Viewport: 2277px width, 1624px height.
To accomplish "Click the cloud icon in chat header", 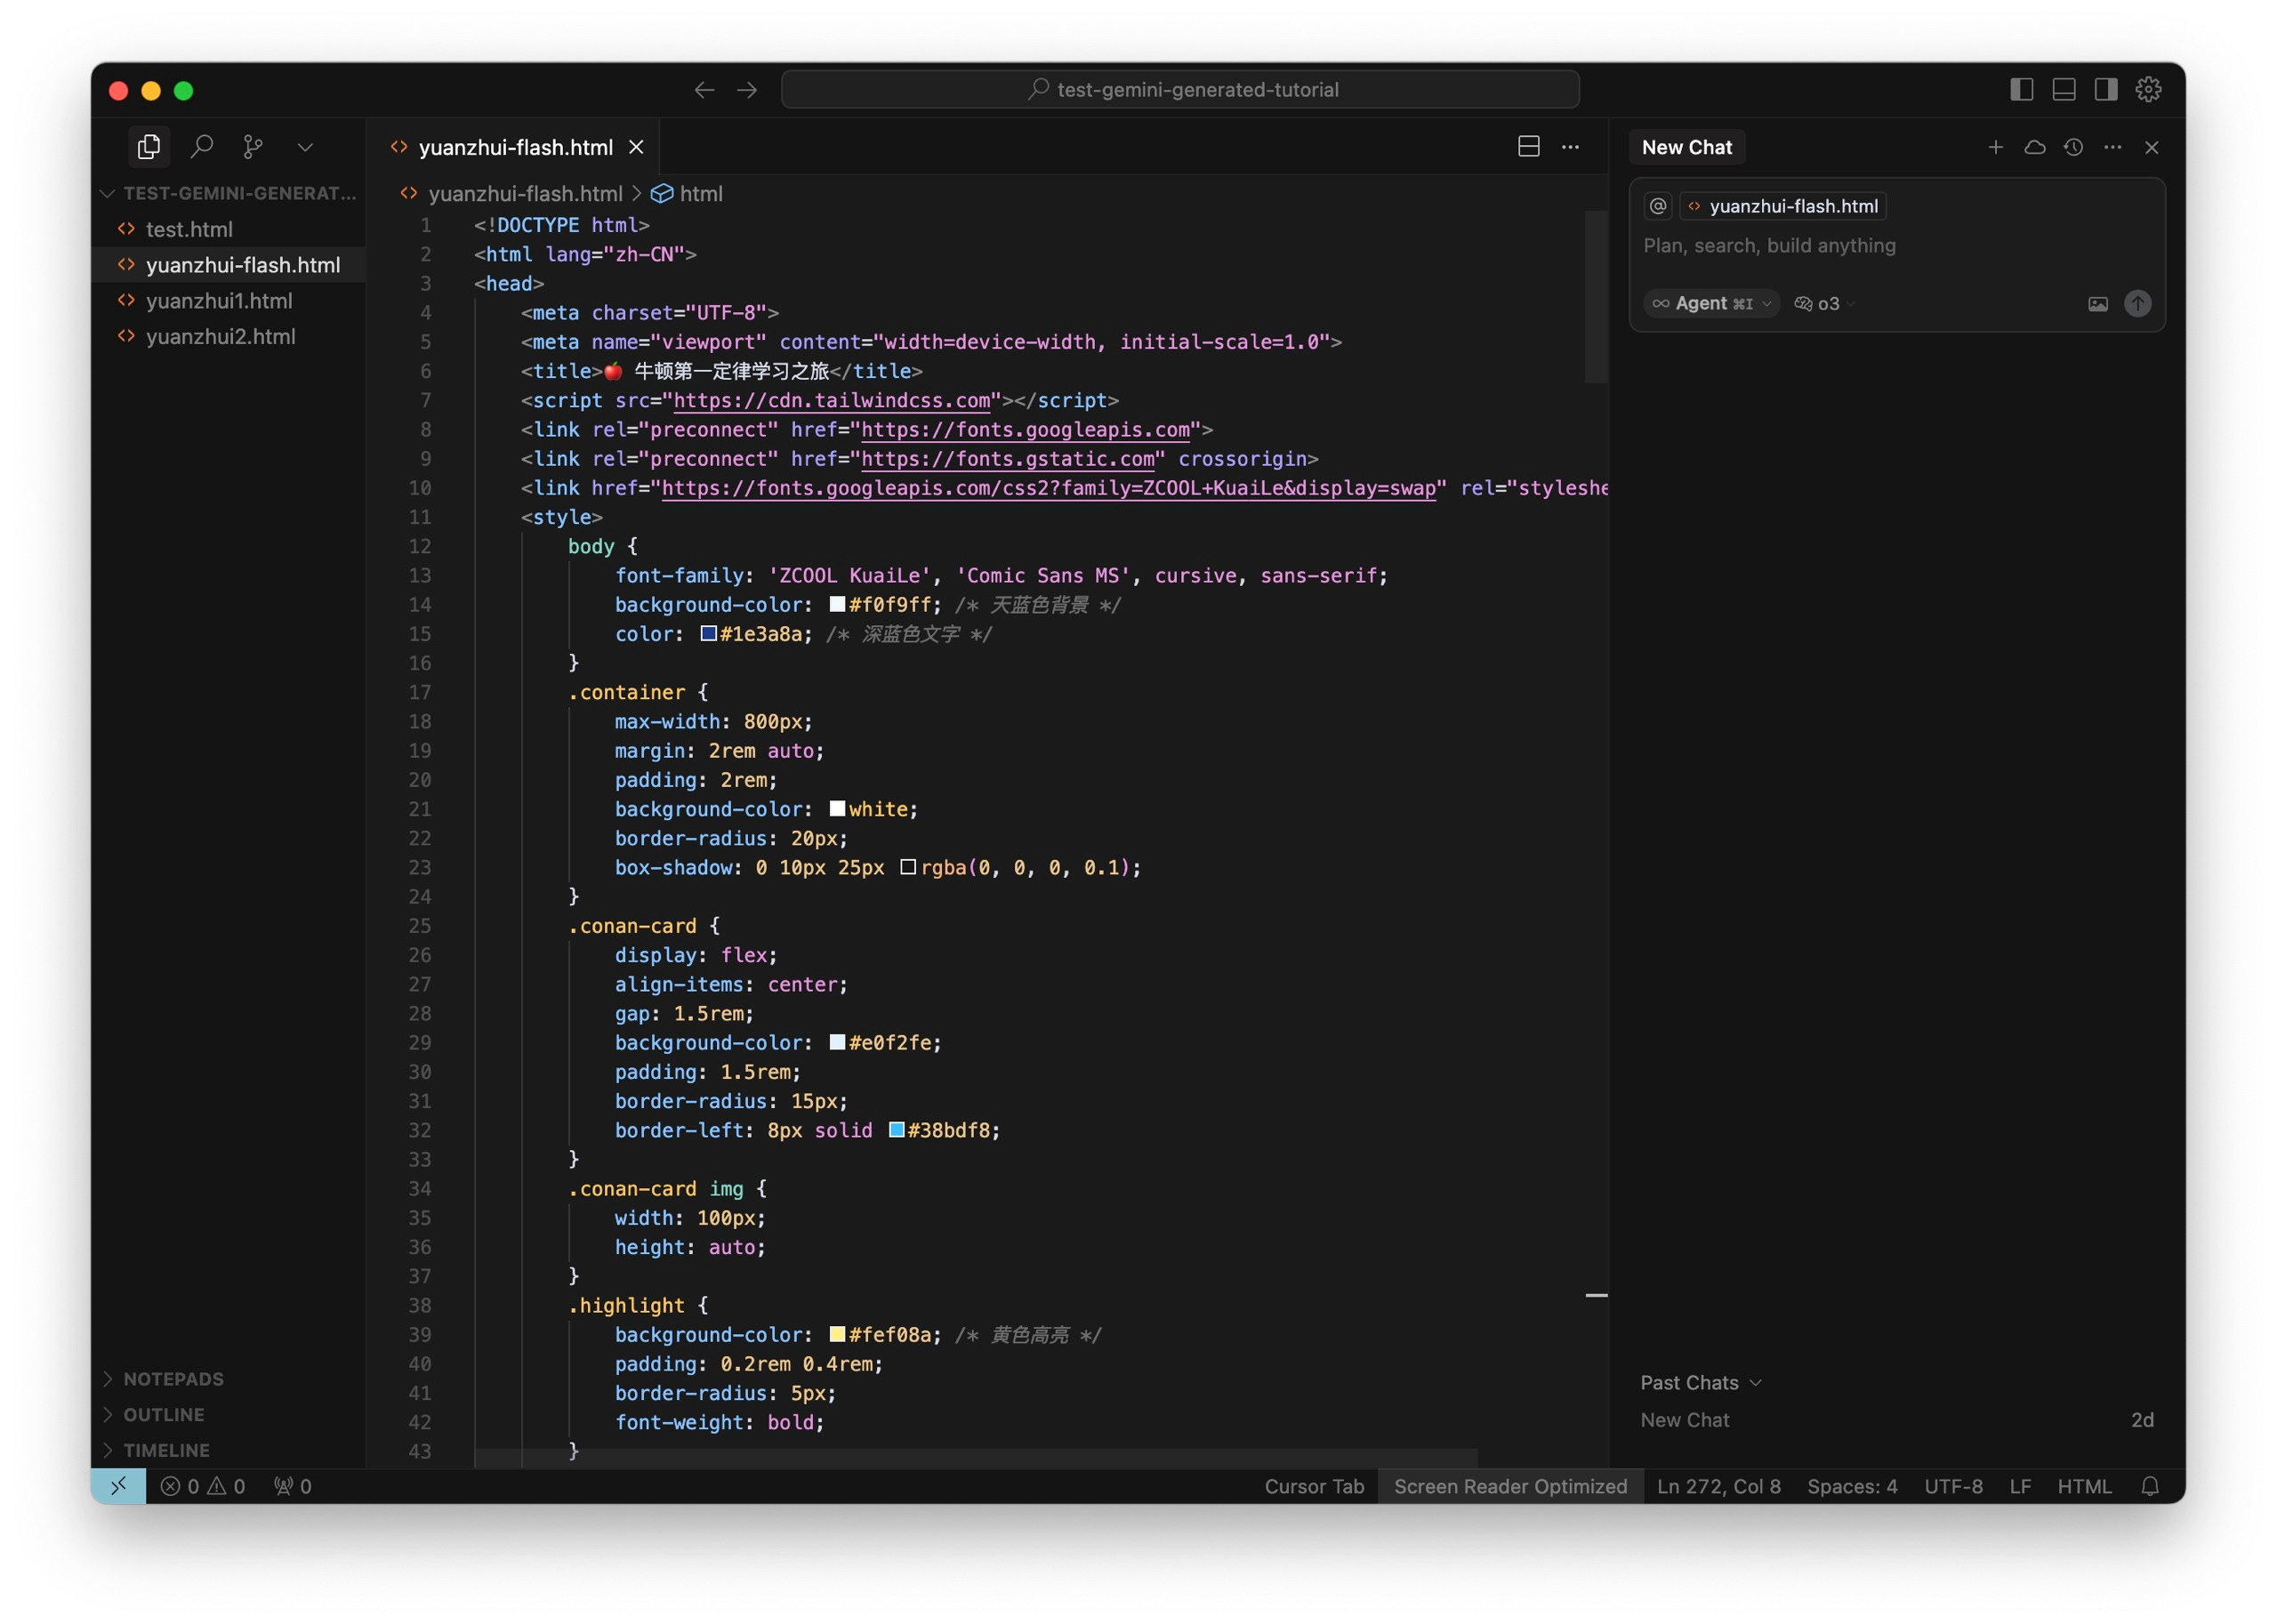I will [x=2034, y=147].
